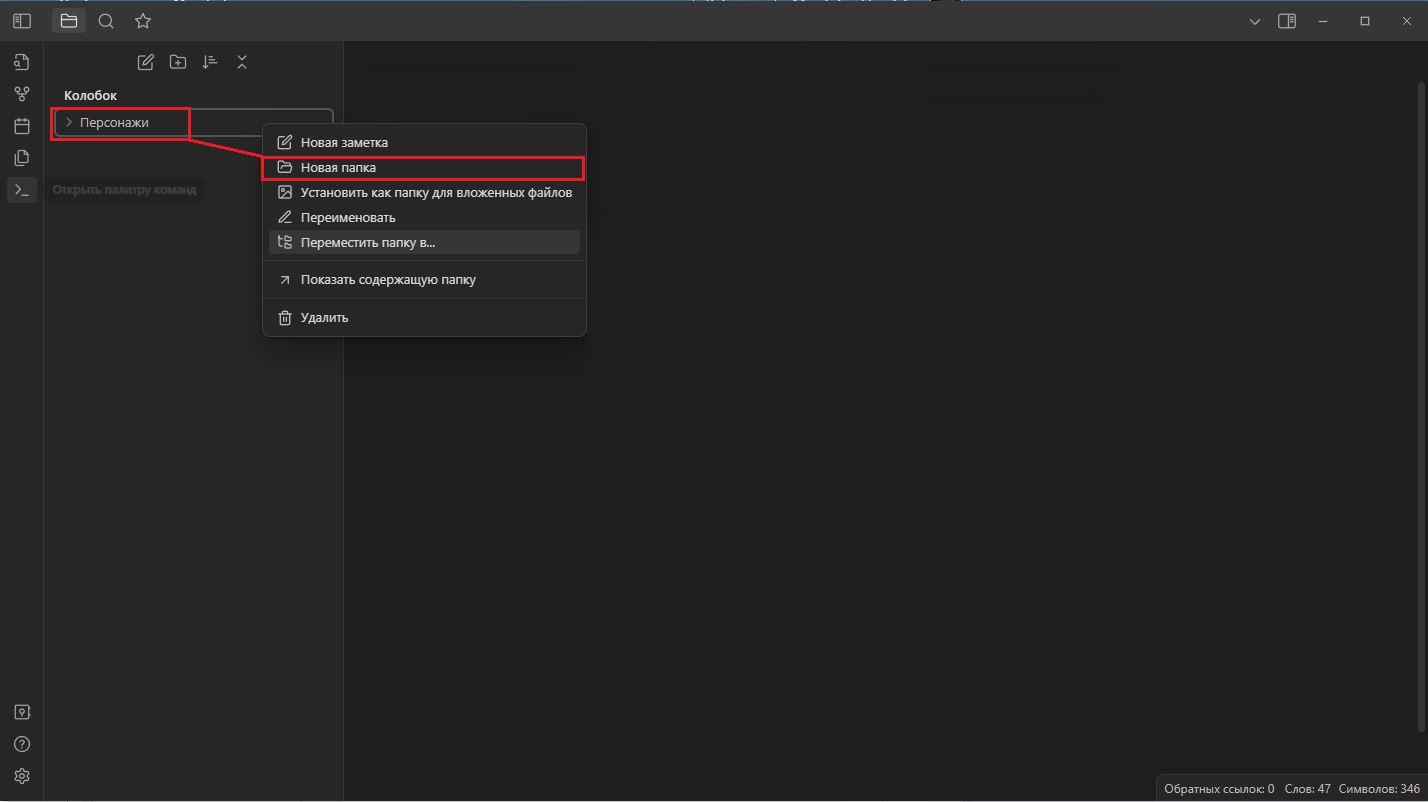The height and width of the screenshot is (802, 1428).
Task: Expand the Персонажи folder chevron
Action: click(69, 122)
